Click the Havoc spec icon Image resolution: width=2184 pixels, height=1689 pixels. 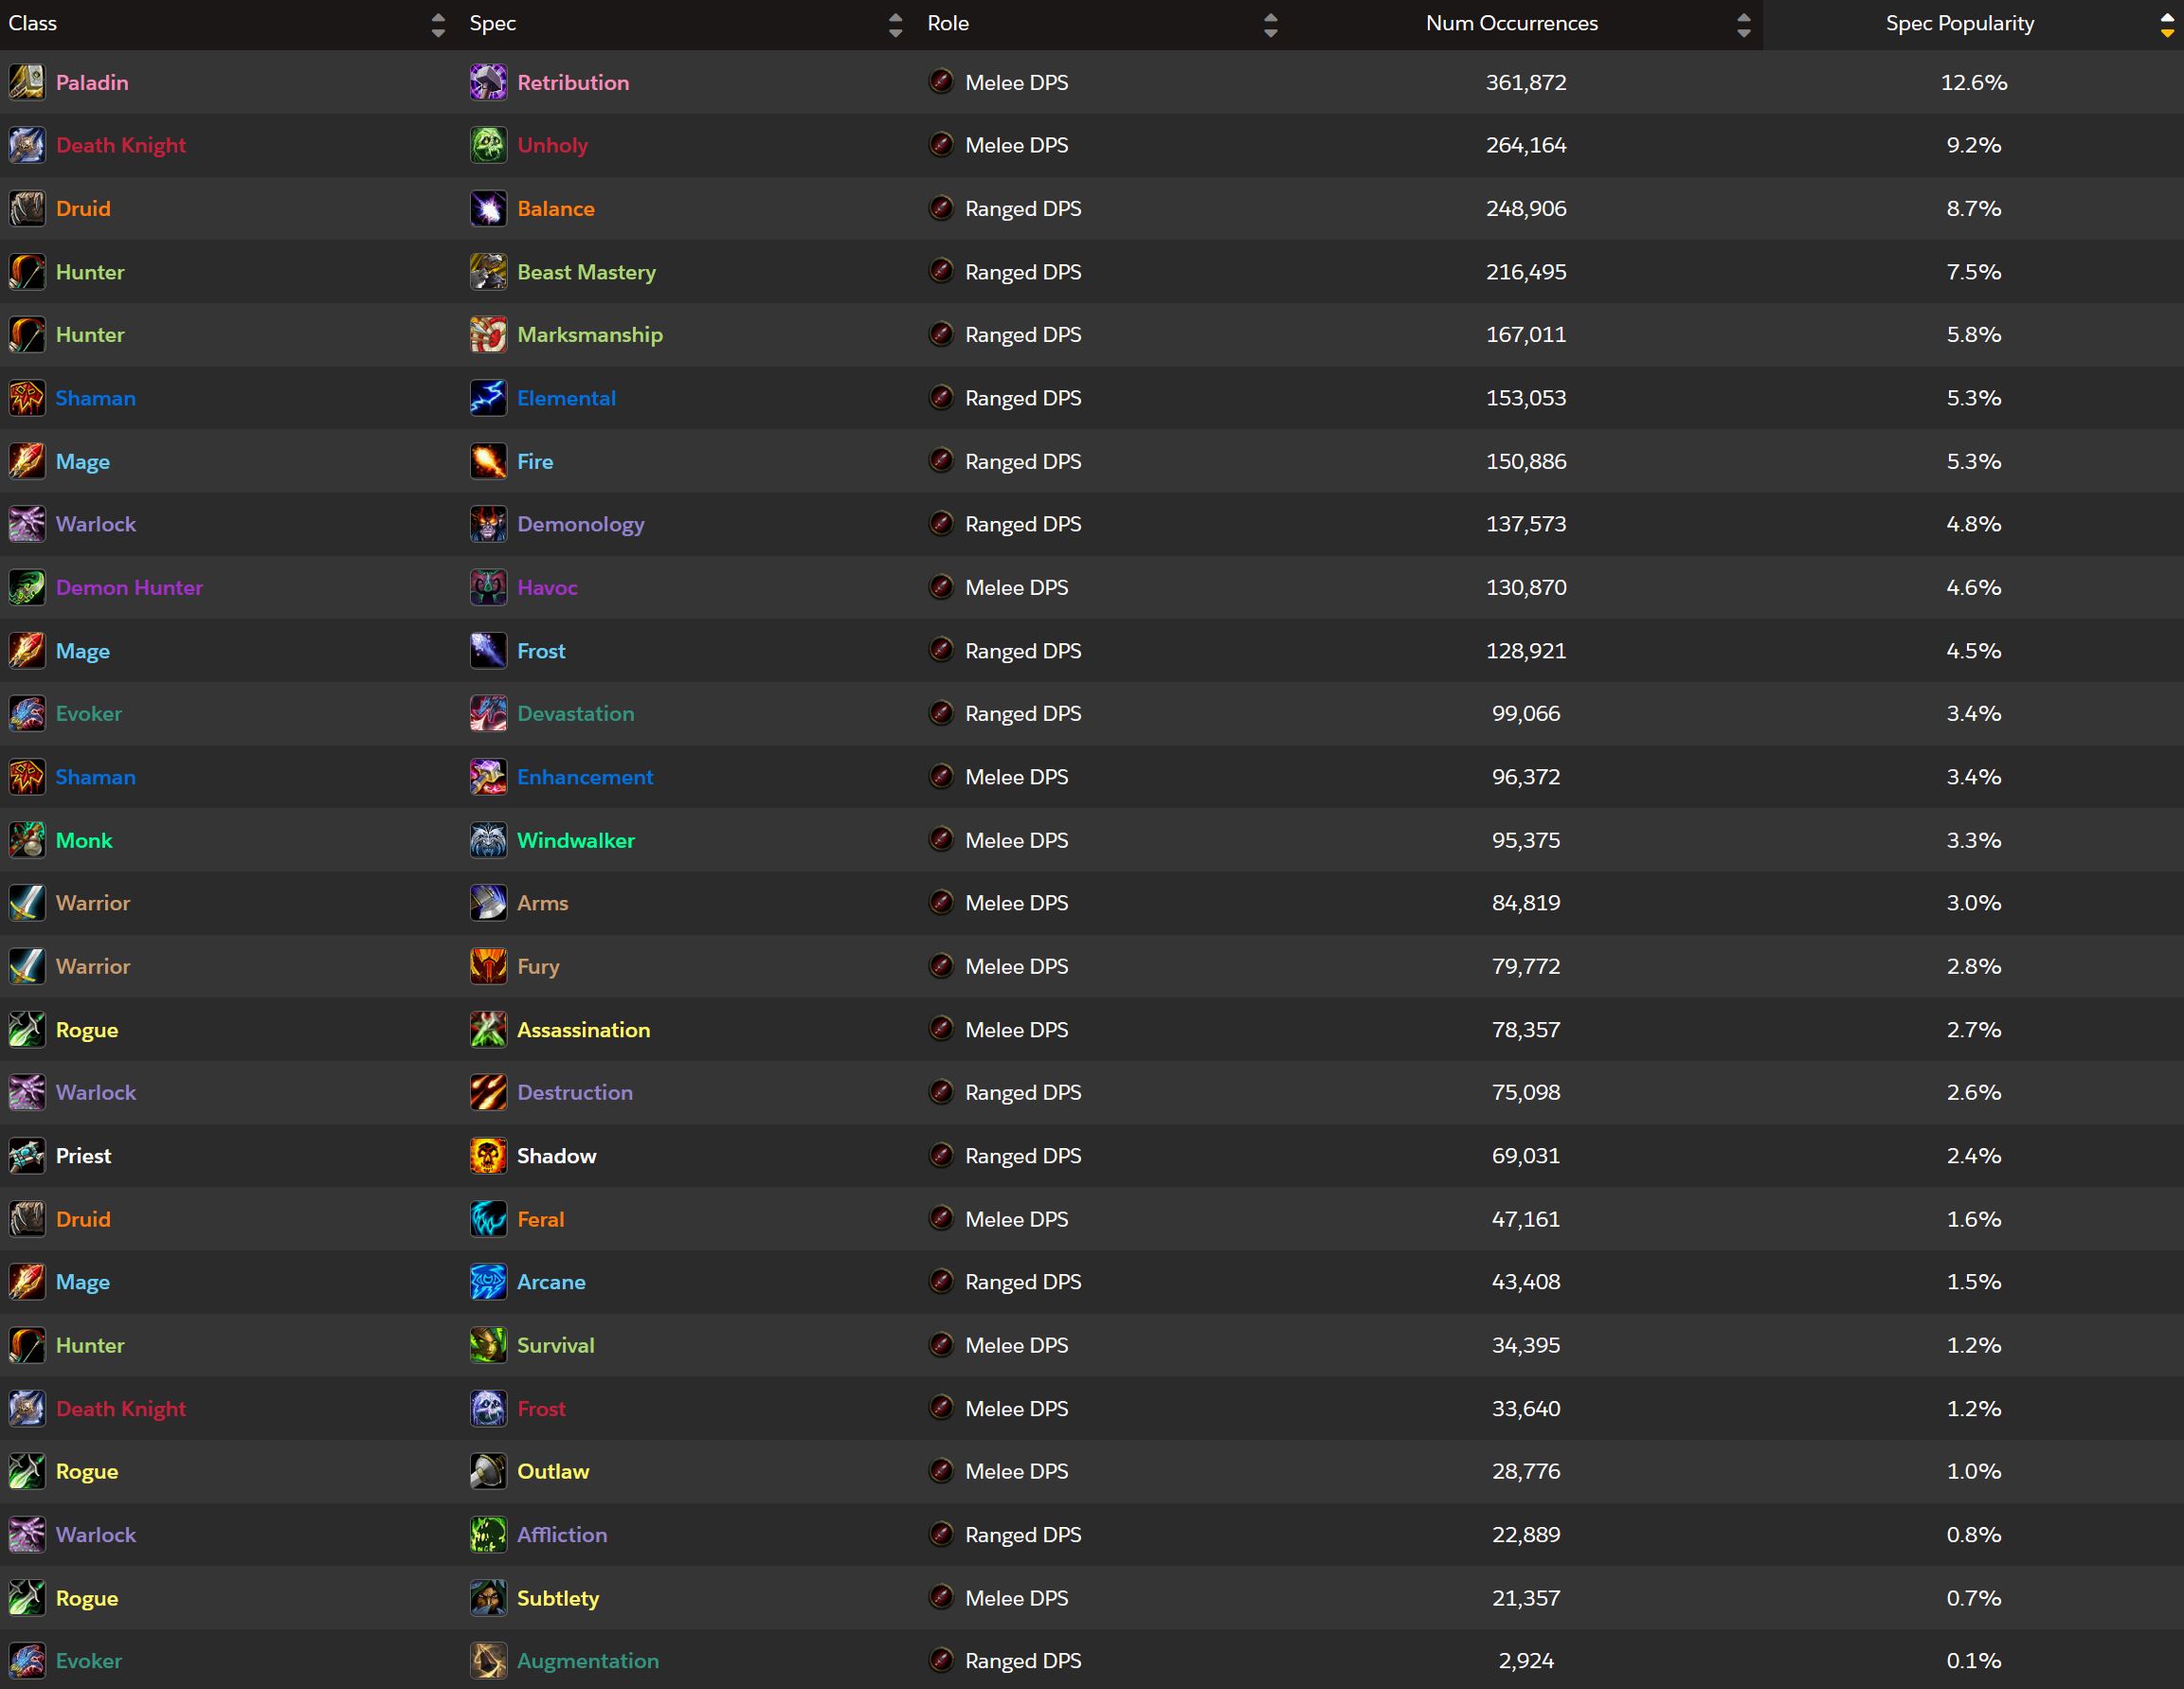488,587
